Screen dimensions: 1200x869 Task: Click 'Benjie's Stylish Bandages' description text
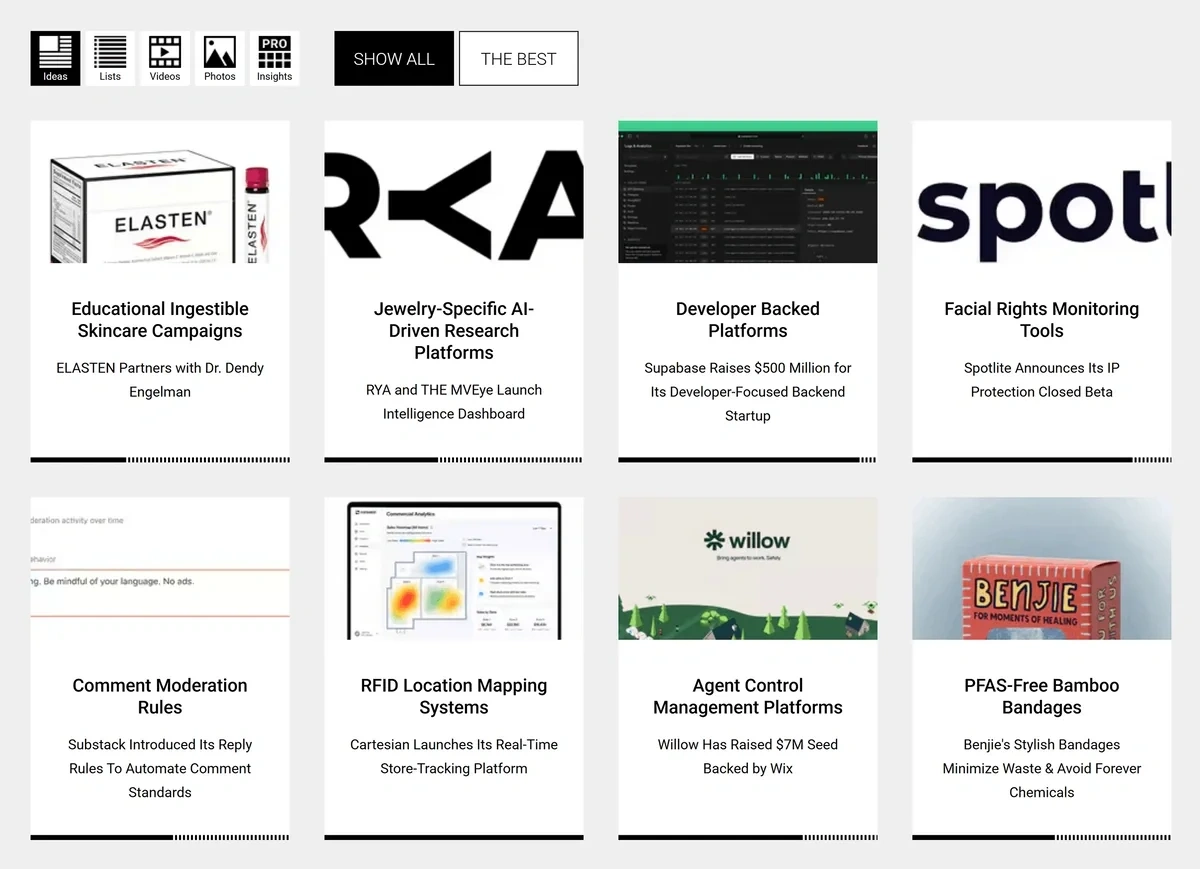tap(1042, 768)
